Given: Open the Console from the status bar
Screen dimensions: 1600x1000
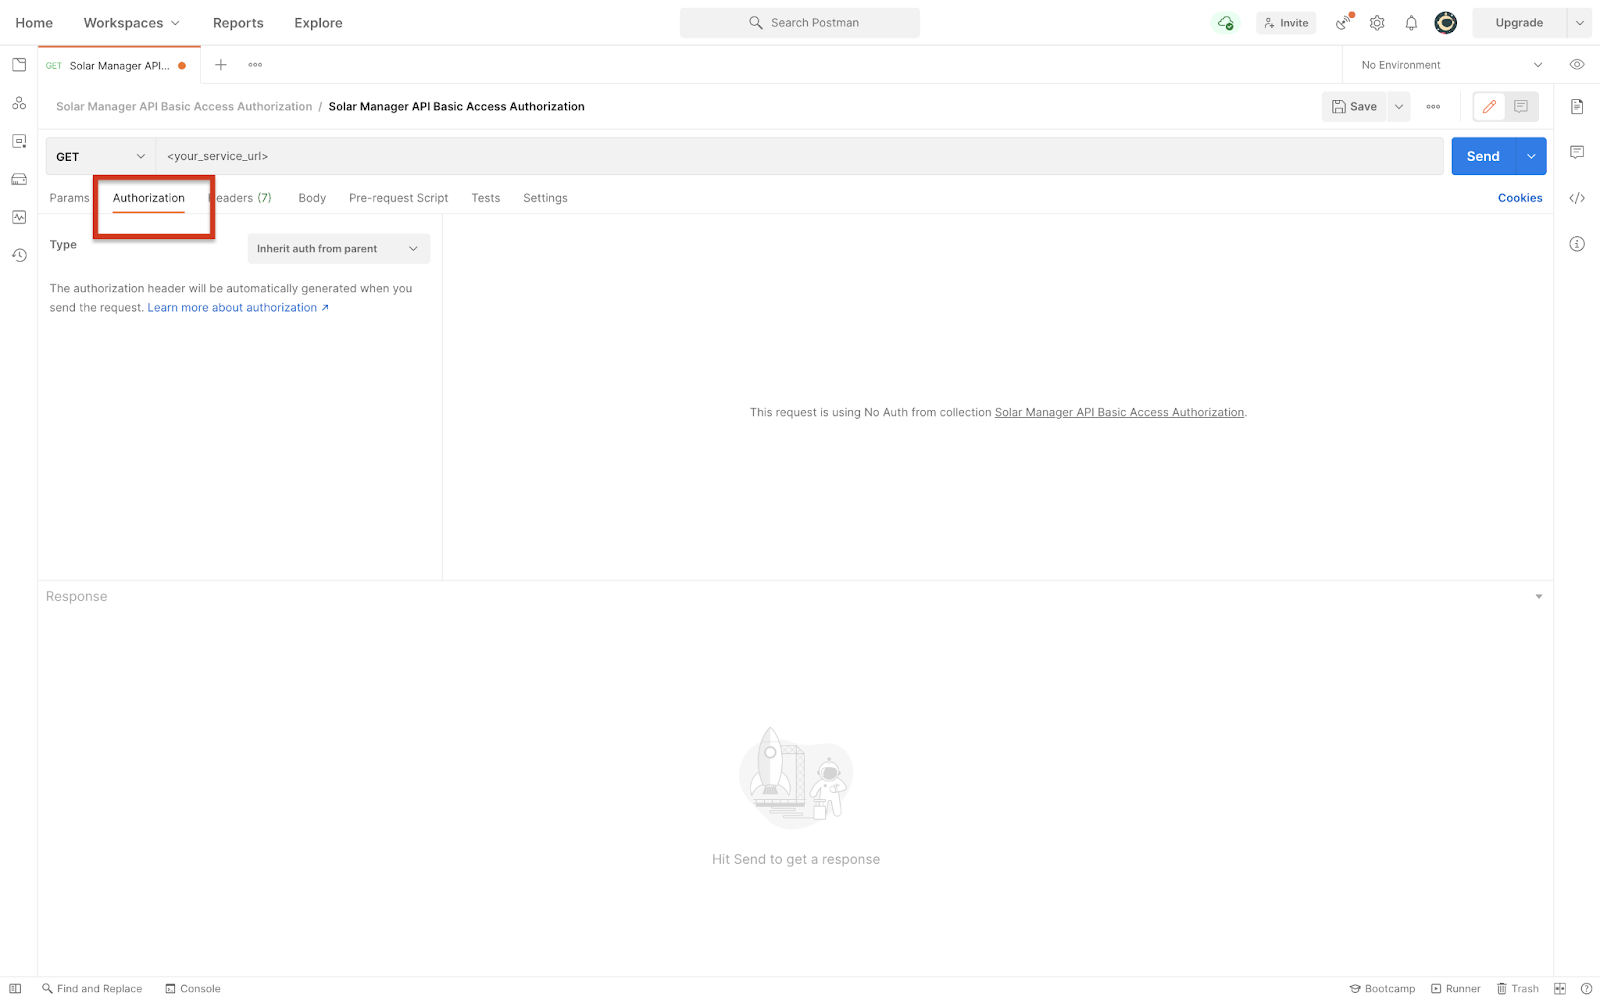Looking at the screenshot, I should [x=193, y=988].
